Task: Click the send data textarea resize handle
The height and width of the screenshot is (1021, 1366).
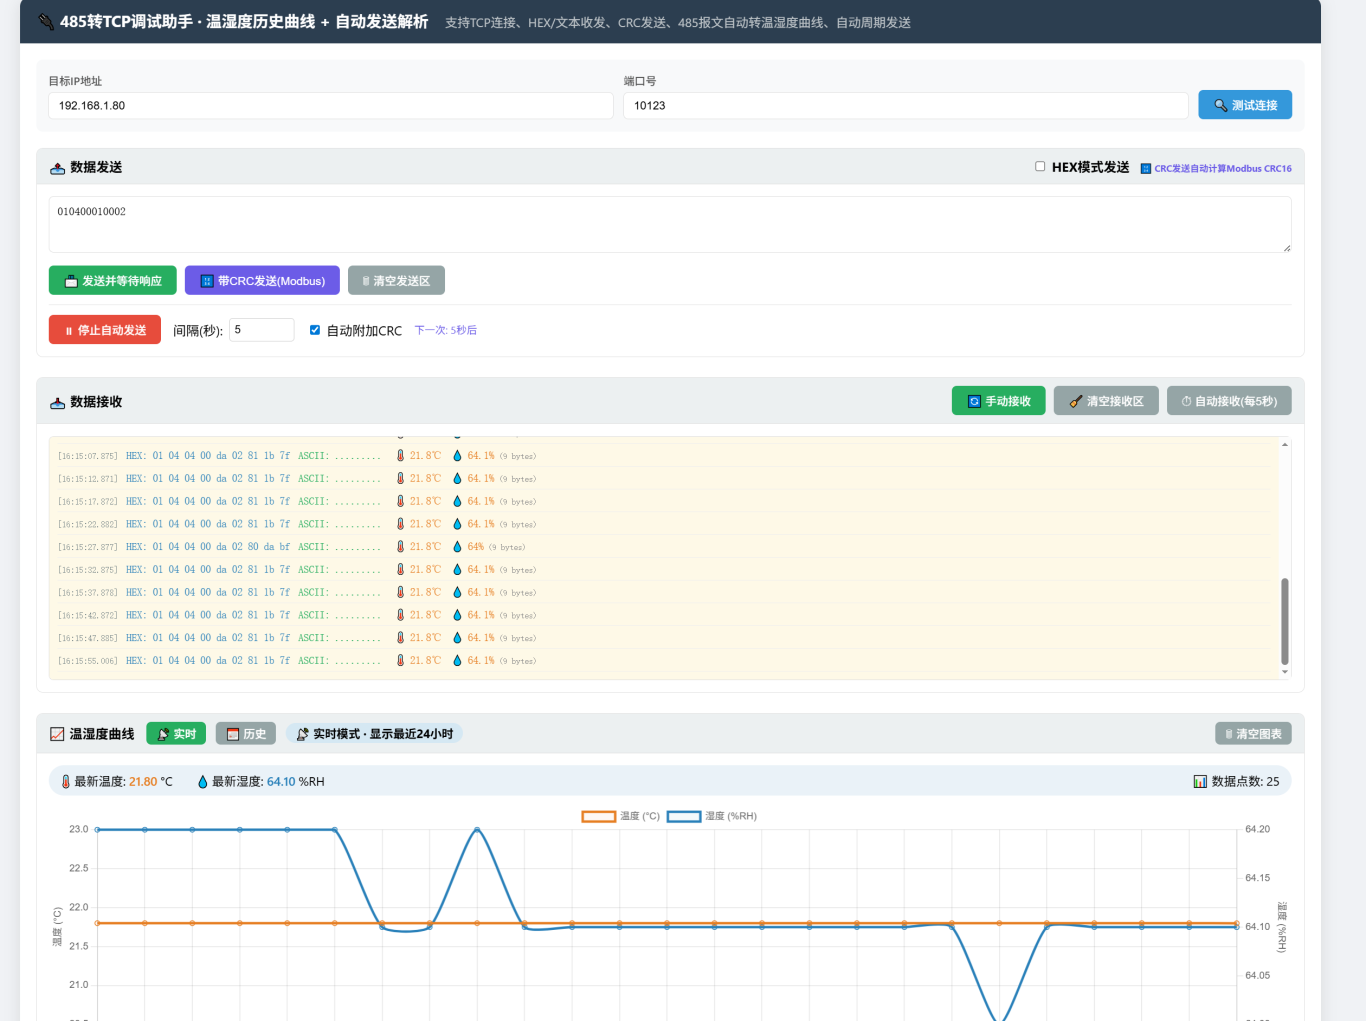Action: [1286, 248]
